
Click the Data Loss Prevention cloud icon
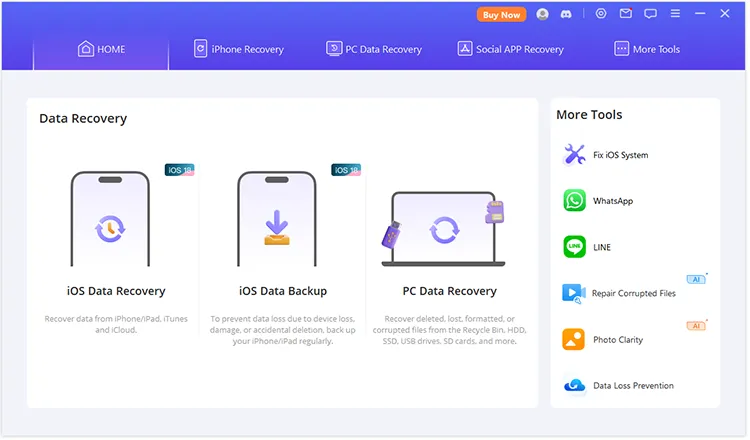tap(574, 385)
